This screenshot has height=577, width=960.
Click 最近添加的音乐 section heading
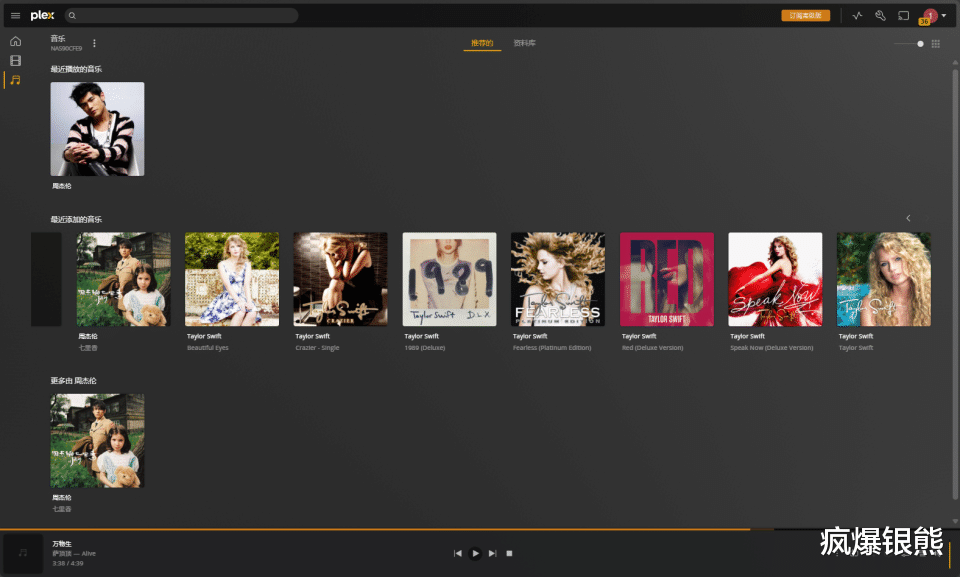pos(76,219)
